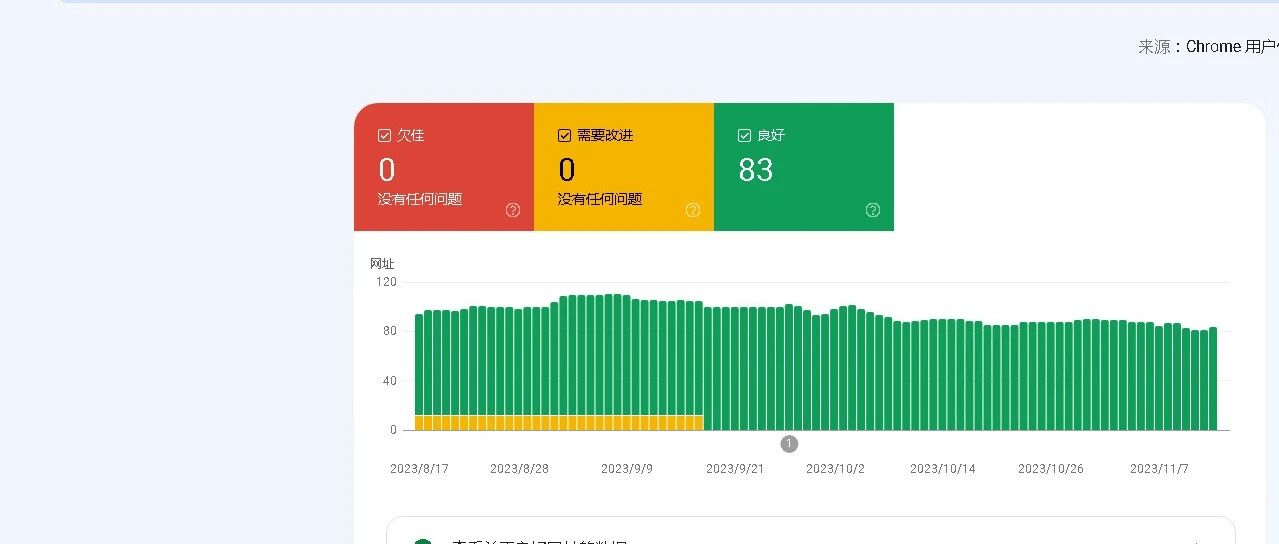Click the 没有任何问题 text under 欠佳
Viewport: 1279px width, 544px height.
tap(420, 199)
